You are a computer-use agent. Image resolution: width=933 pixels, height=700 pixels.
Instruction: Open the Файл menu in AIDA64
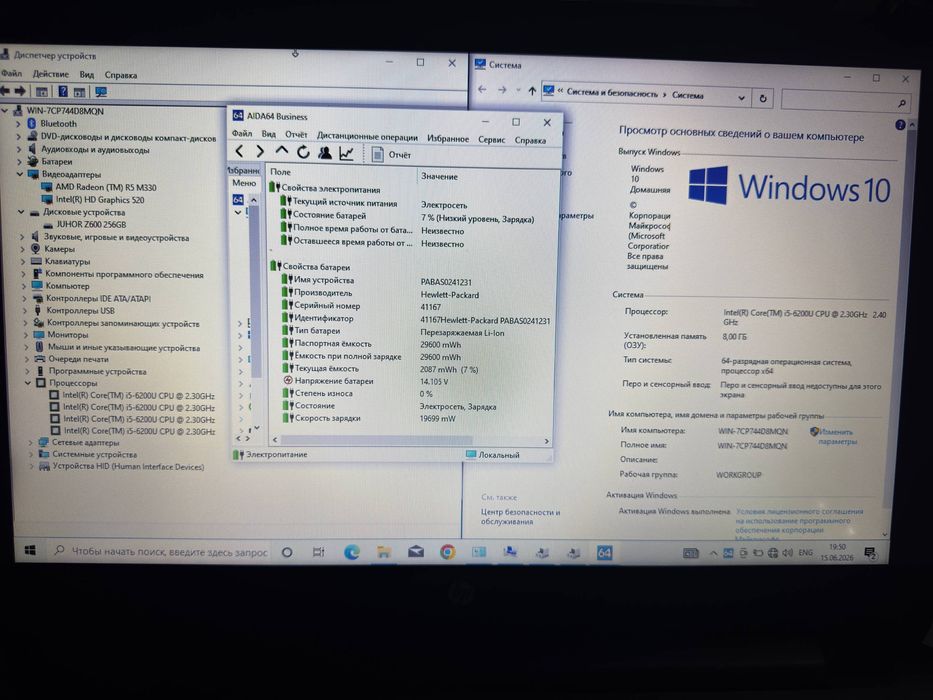(242, 133)
